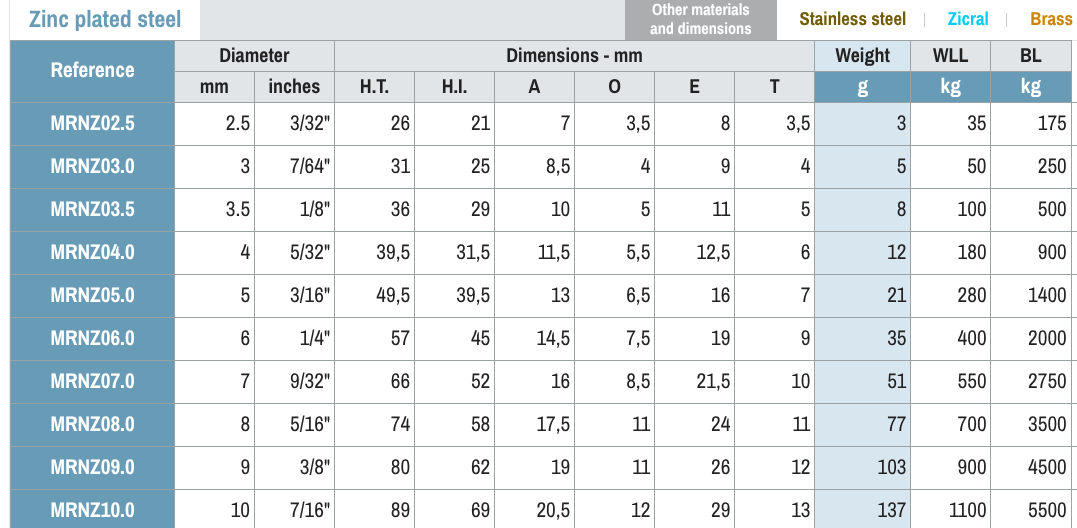
Task: Select reference MRNZ08.0 row
Action: point(92,425)
